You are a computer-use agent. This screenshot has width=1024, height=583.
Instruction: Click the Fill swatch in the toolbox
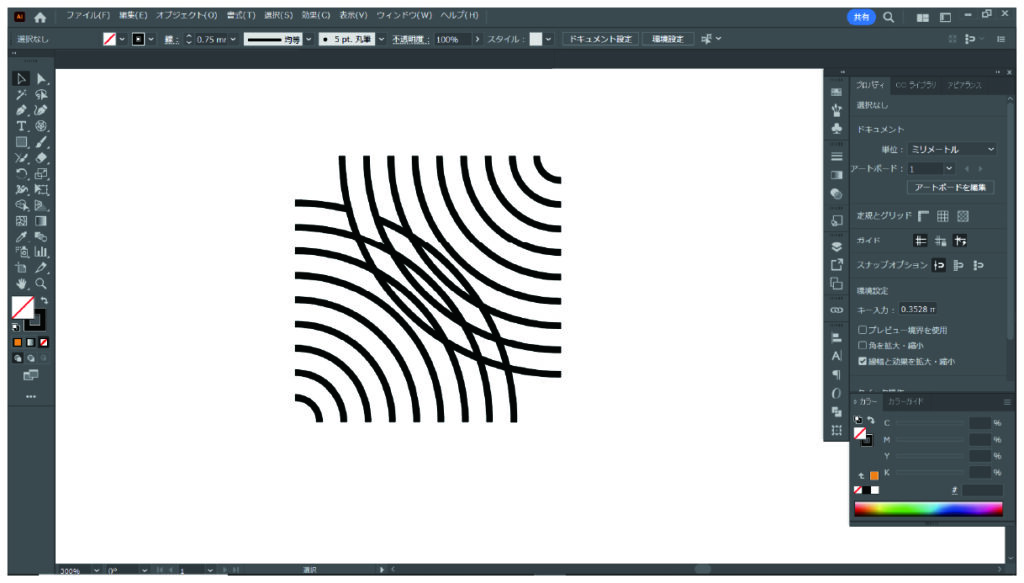coord(23,308)
